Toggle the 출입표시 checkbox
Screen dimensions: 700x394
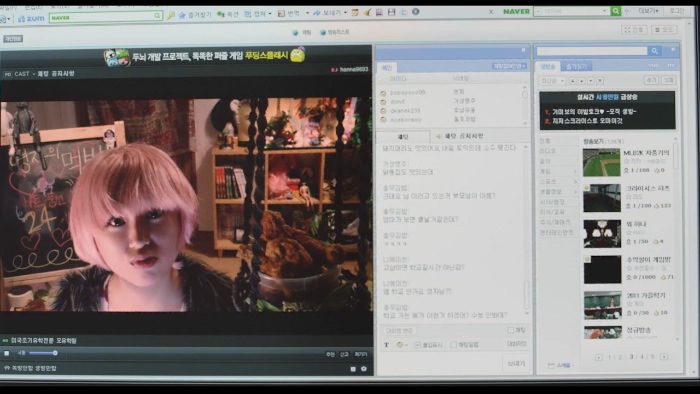click(417, 344)
